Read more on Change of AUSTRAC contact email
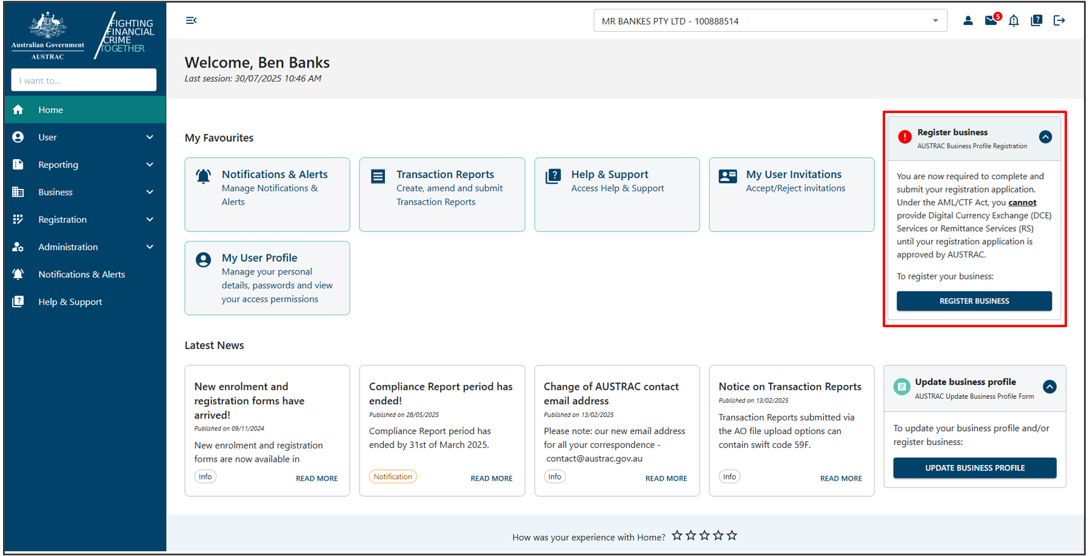This screenshot has height=556, width=1090. click(666, 478)
